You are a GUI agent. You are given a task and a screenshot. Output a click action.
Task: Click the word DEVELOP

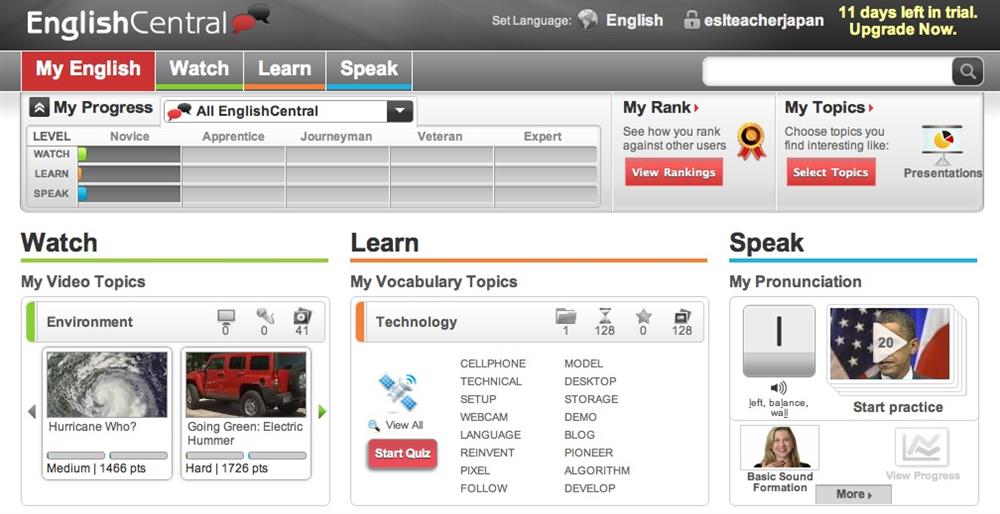click(x=590, y=488)
